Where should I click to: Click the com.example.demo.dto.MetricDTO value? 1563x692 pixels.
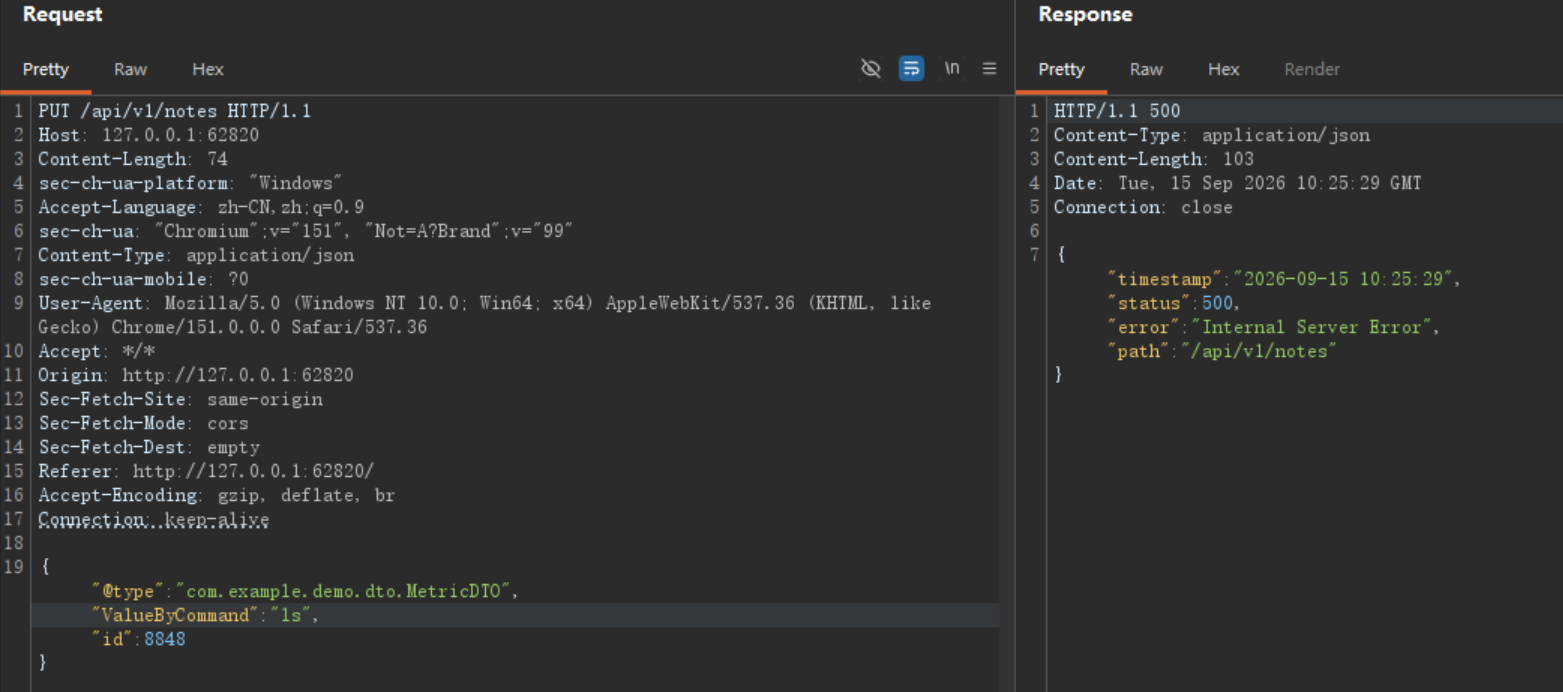point(343,591)
